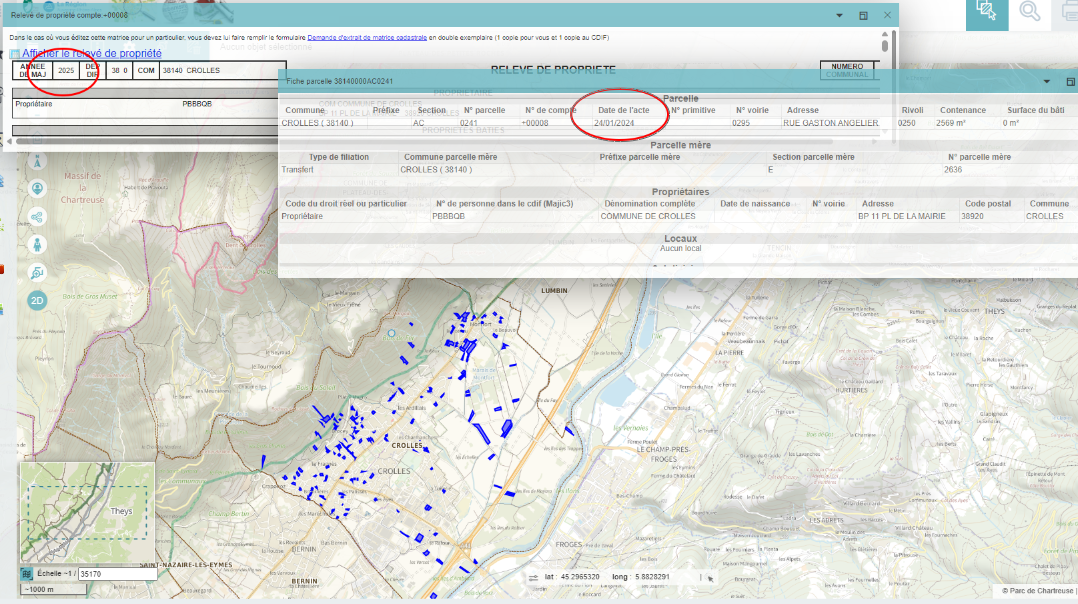The height and width of the screenshot is (604, 1078).
Task: Pick a spot in the Theys overview mini-map
Action: (87, 513)
